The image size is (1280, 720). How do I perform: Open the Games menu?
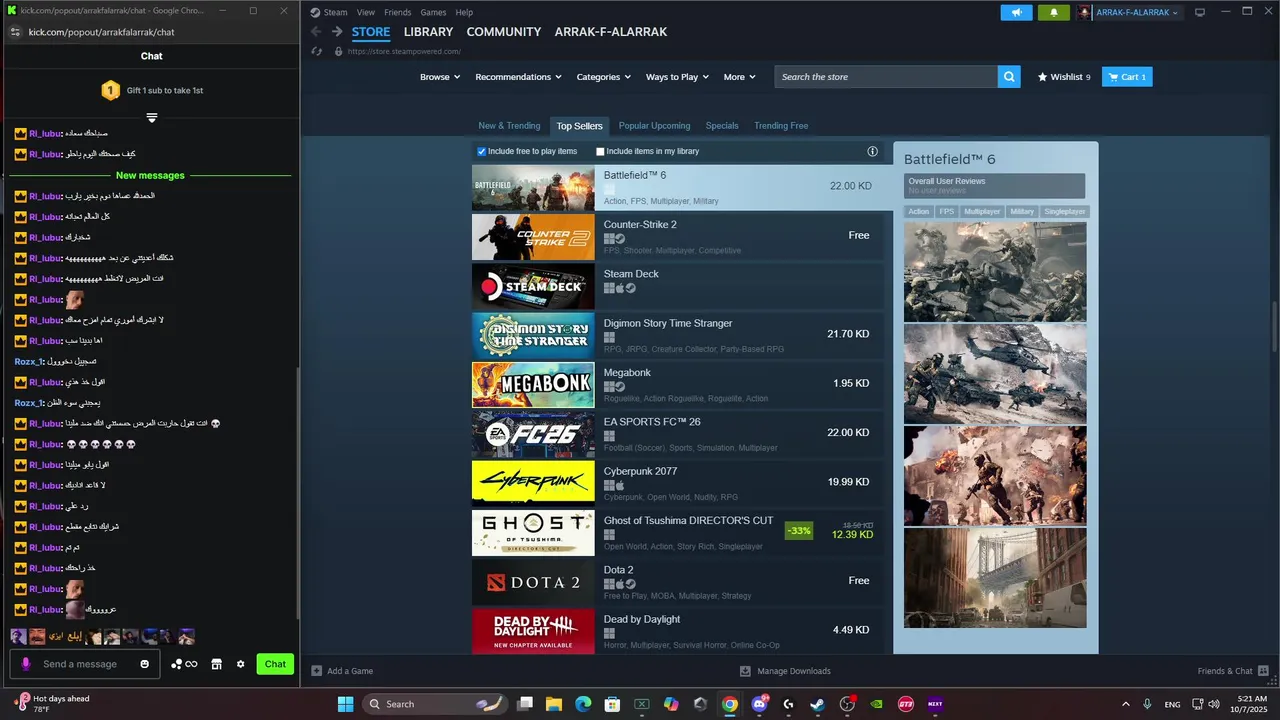(433, 13)
